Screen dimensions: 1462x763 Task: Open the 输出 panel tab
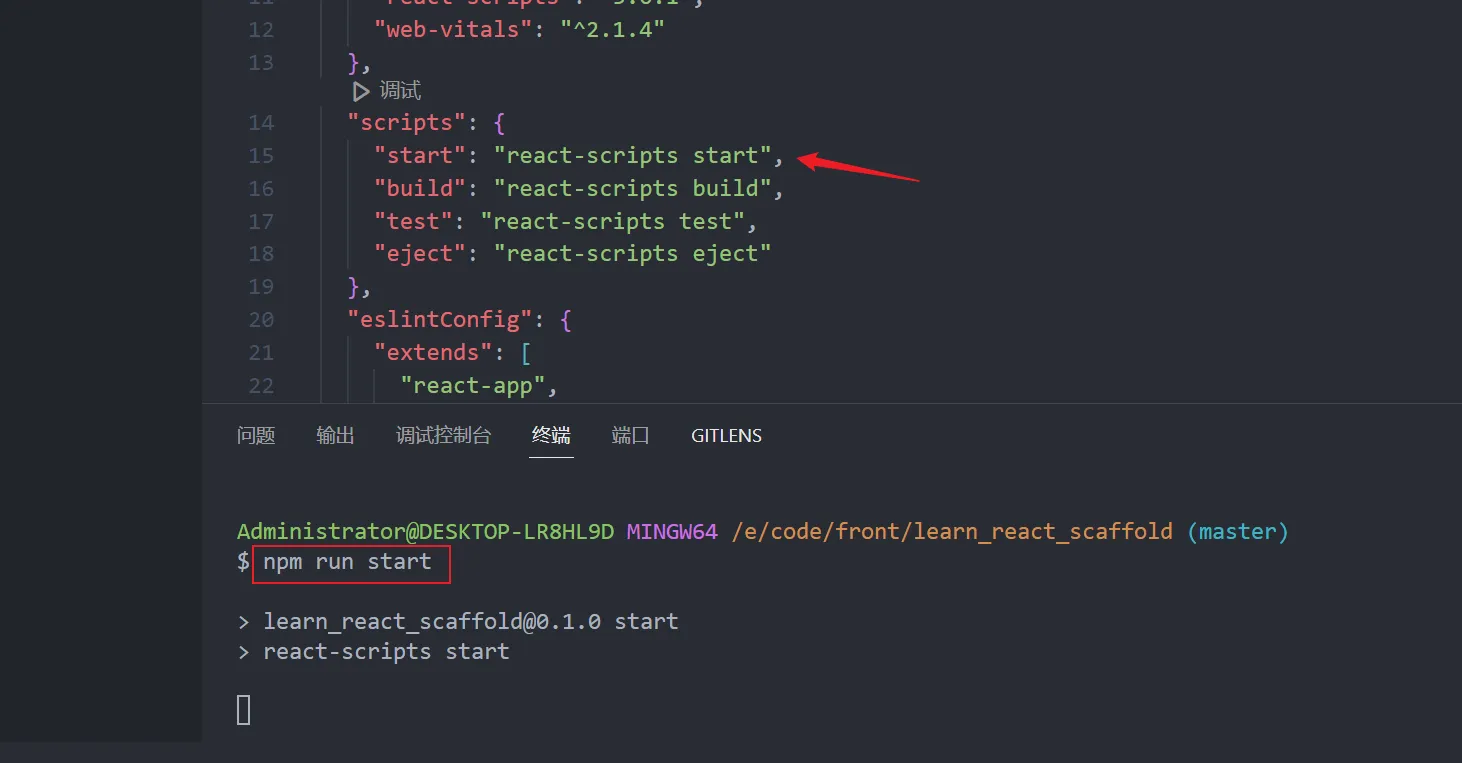(335, 436)
